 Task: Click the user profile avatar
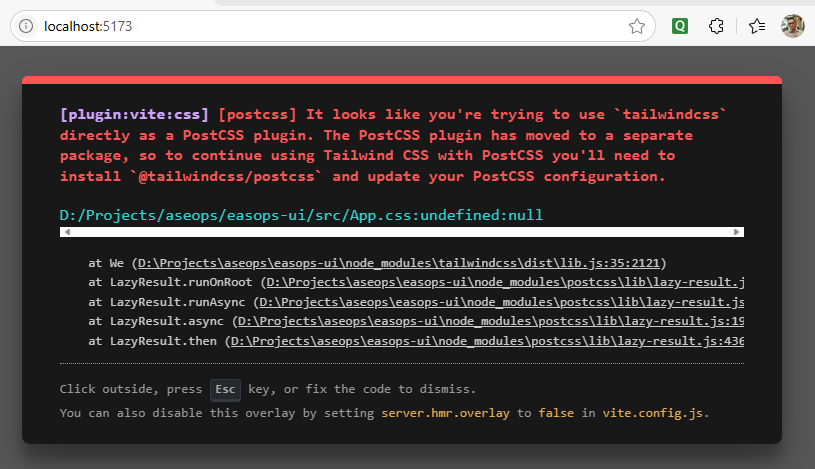pos(792,27)
